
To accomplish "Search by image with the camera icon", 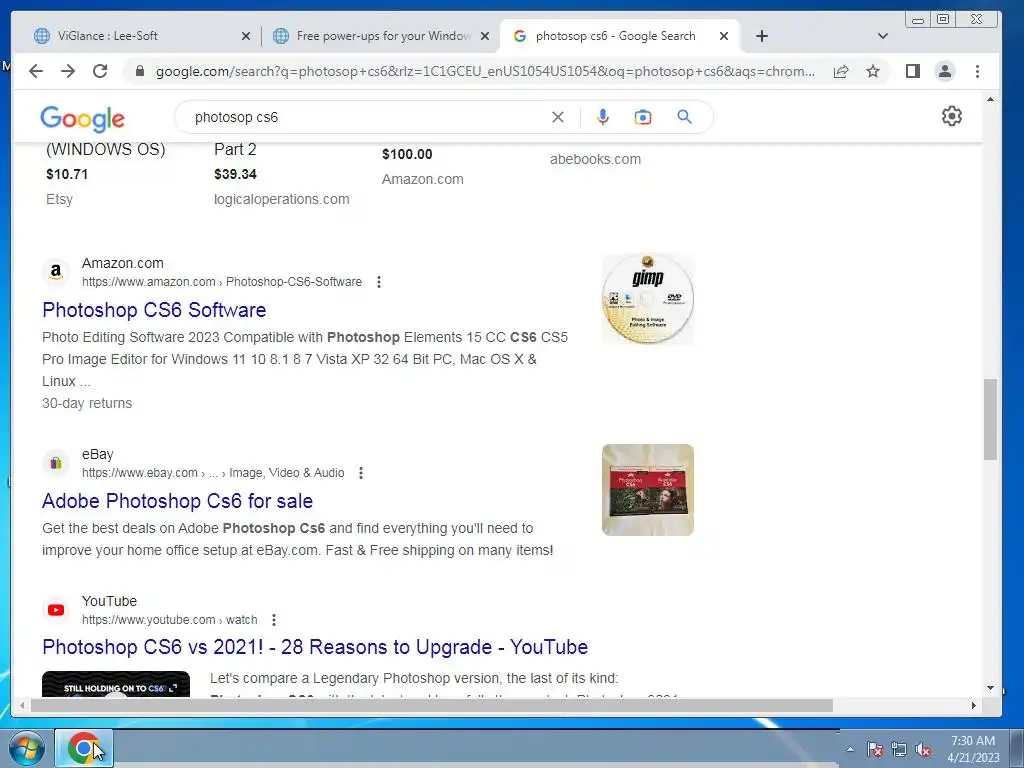I will tap(643, 117).
